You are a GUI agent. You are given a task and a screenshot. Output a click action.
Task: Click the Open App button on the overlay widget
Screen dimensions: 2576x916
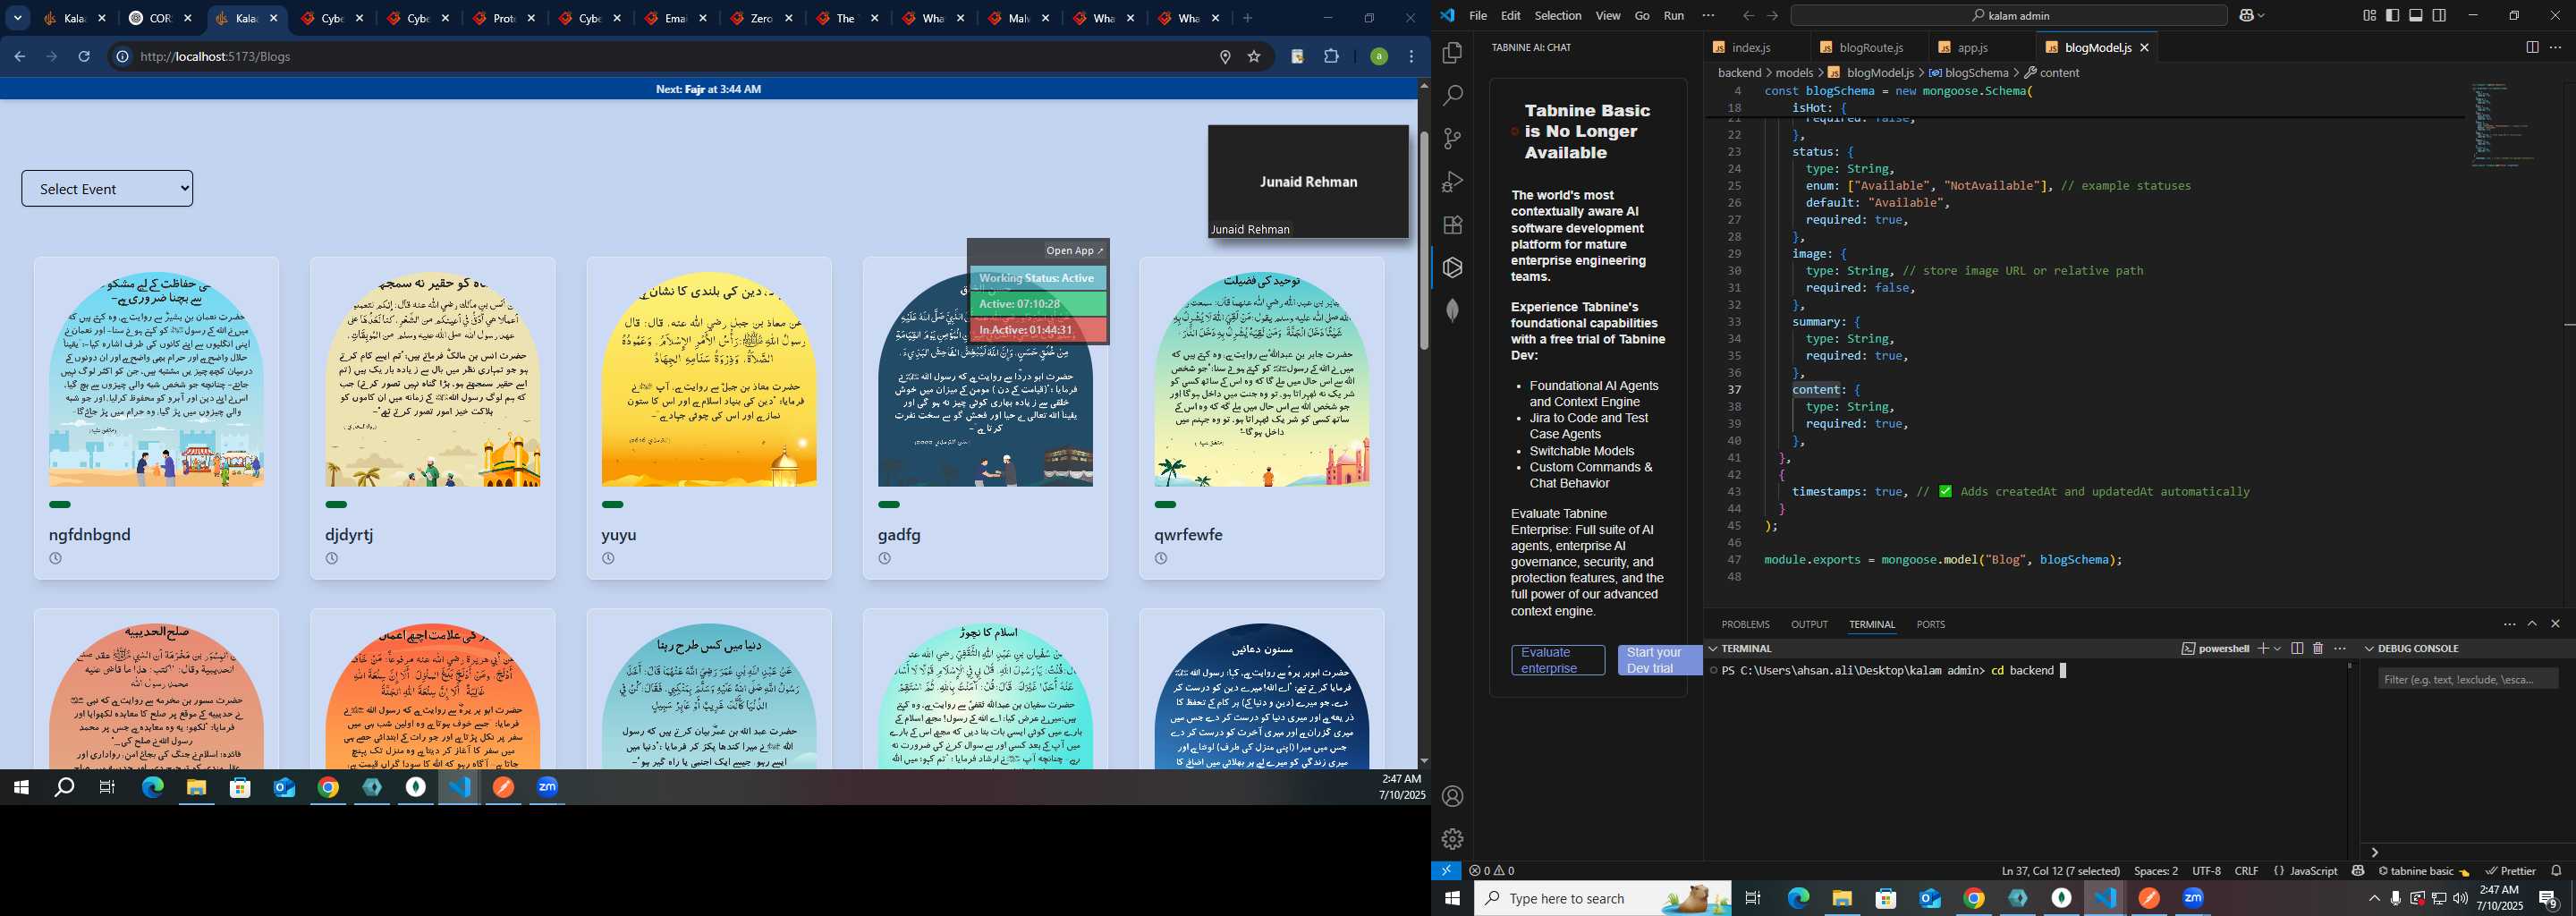pyautogui.click(x=1075, y=251)
